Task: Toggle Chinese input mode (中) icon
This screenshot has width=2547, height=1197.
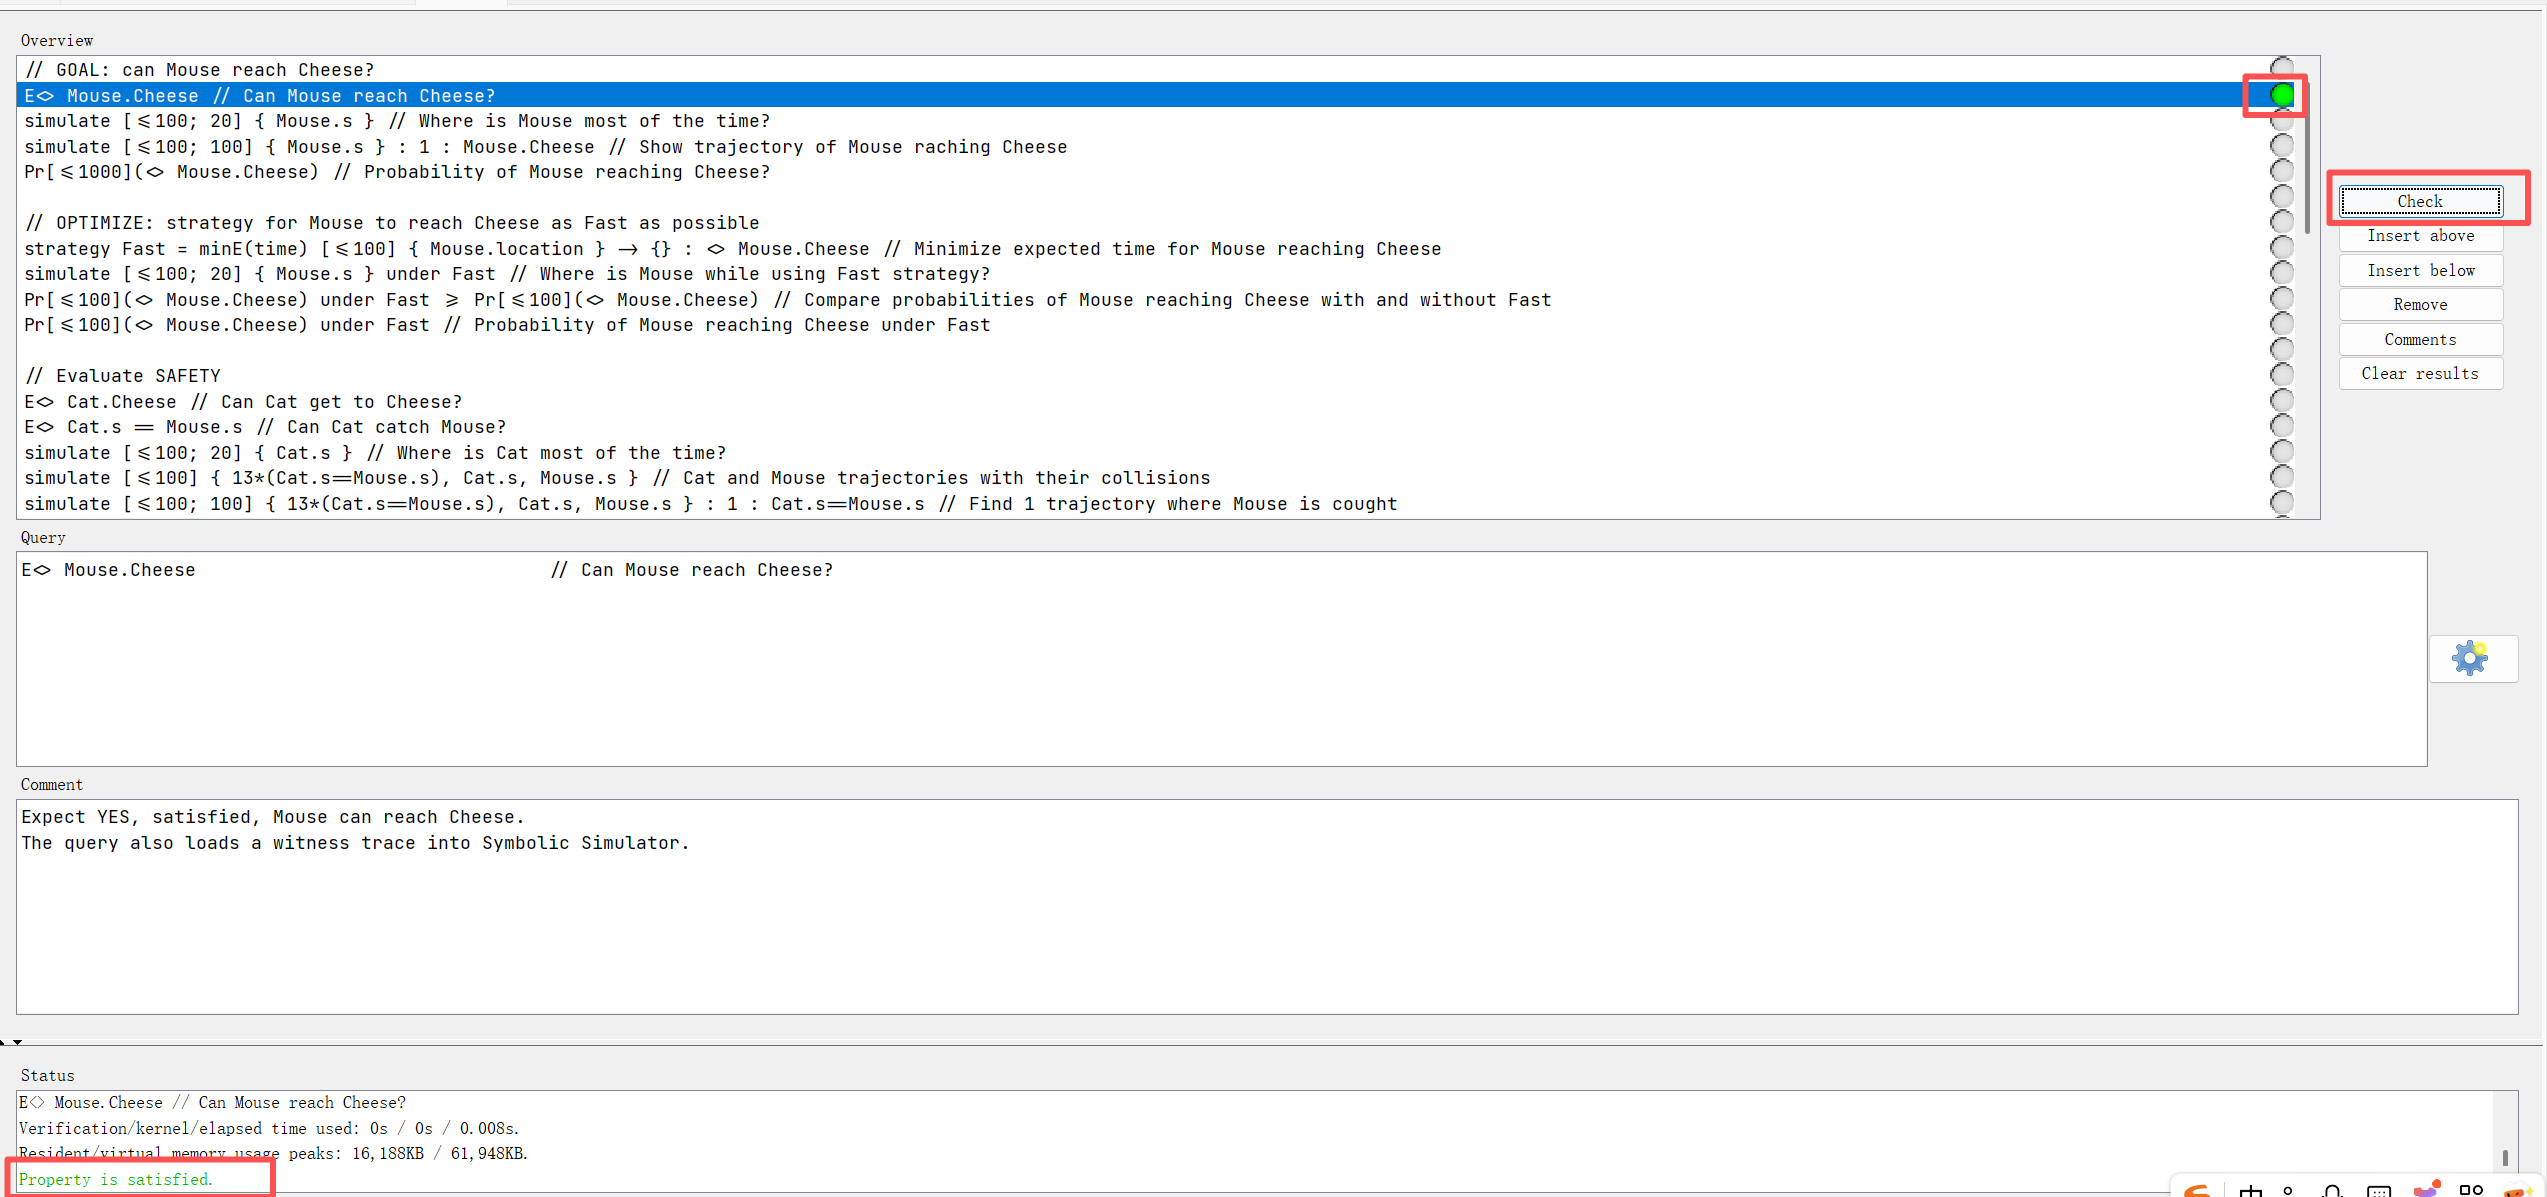Action: (x=2251, y=1190)
